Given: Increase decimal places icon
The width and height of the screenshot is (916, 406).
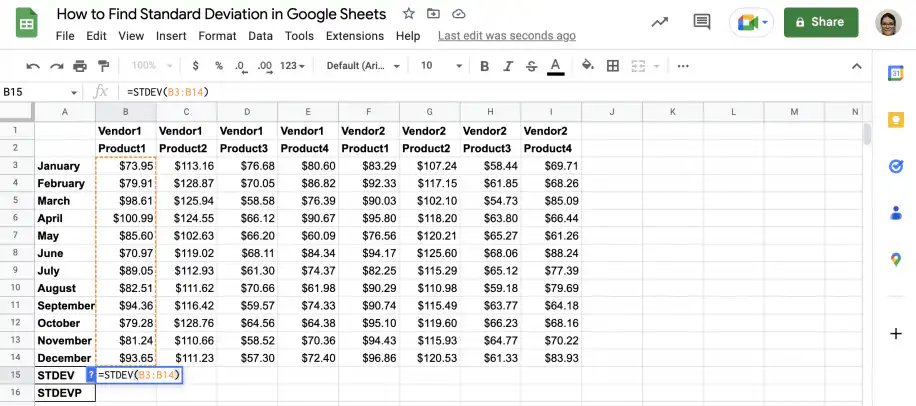Looking at the screenshot, I should [265, 67].
